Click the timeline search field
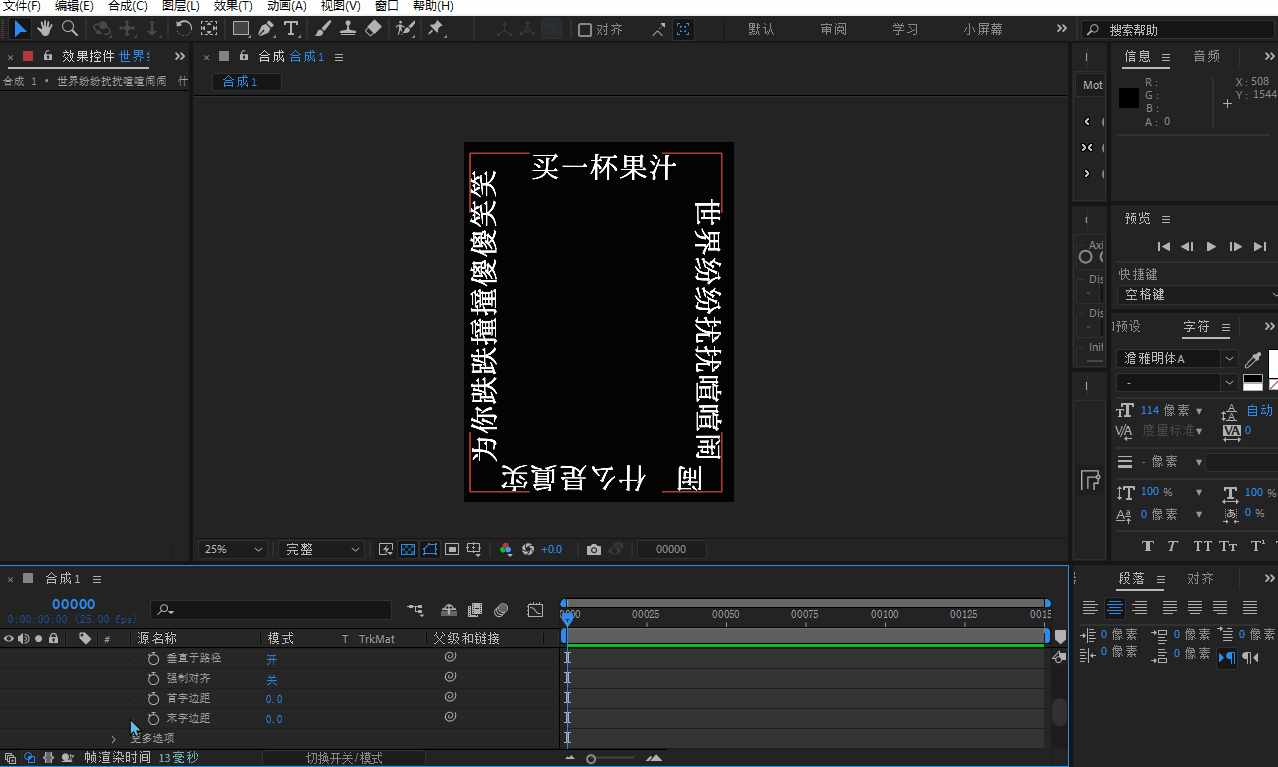The image size is (1278, 767). [270, 610]
